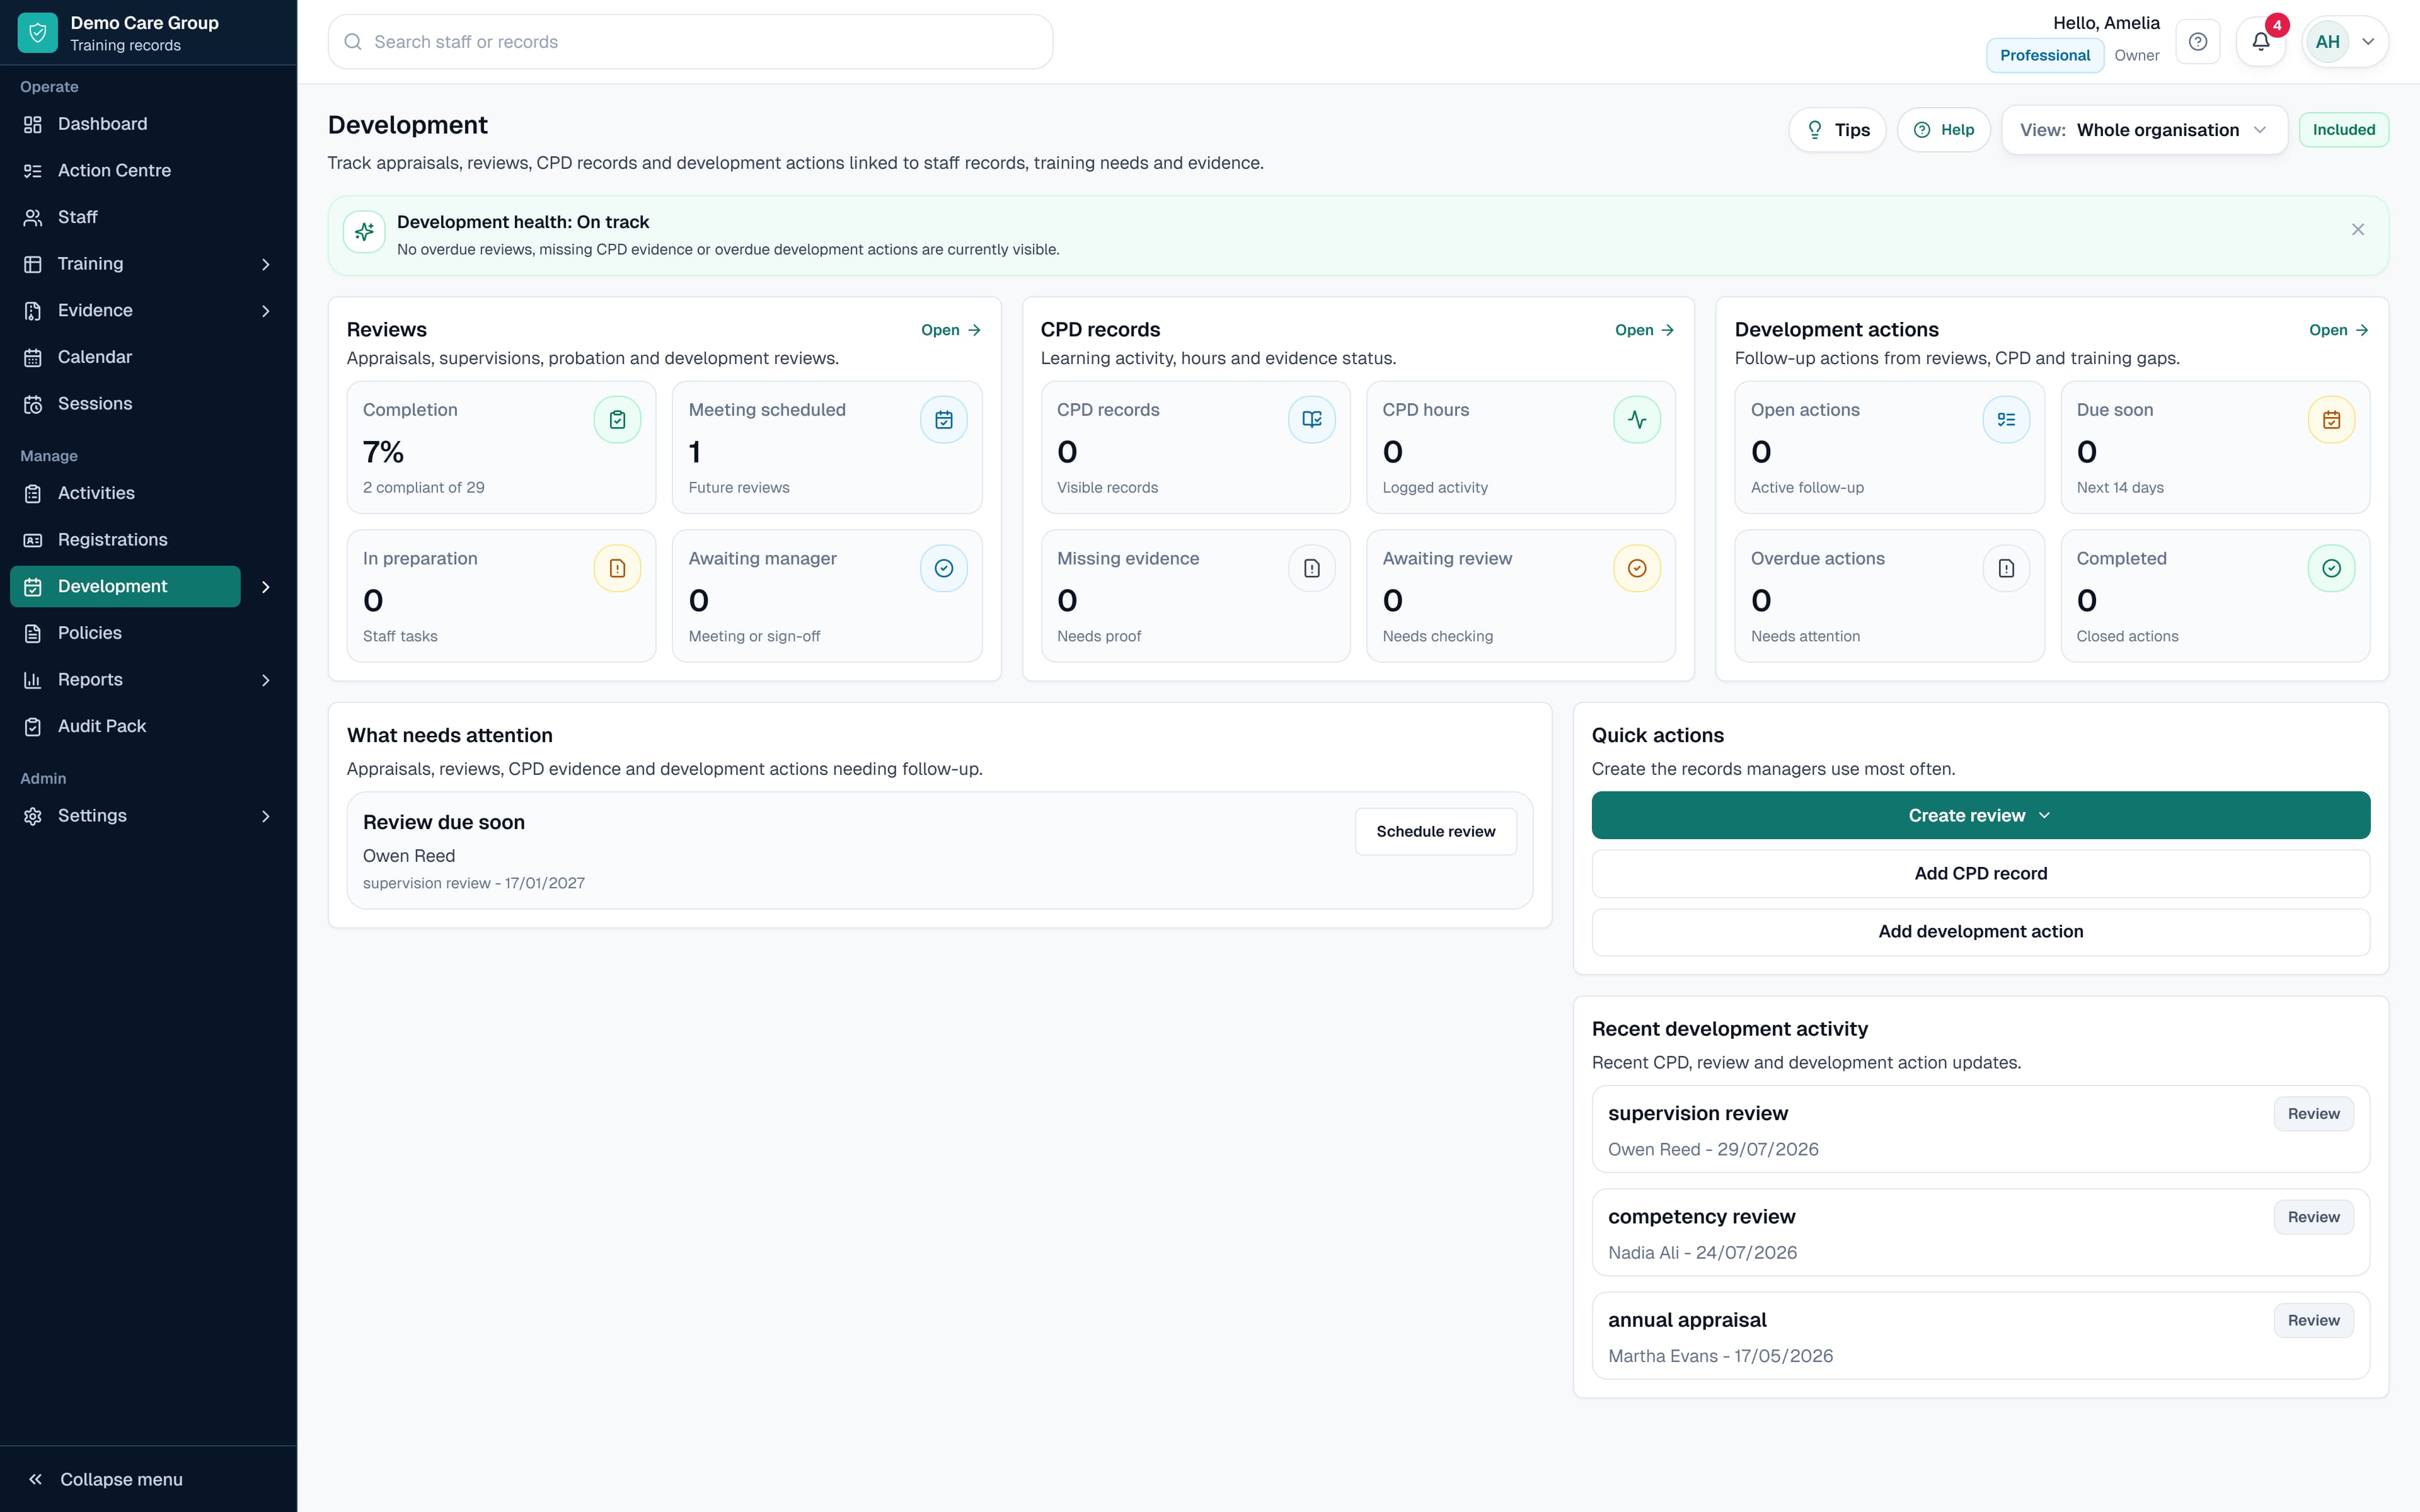Open the Create review dropdown button
Image resolution: width=2420 pixels, height=1512 pixels.
[1980, 815]
